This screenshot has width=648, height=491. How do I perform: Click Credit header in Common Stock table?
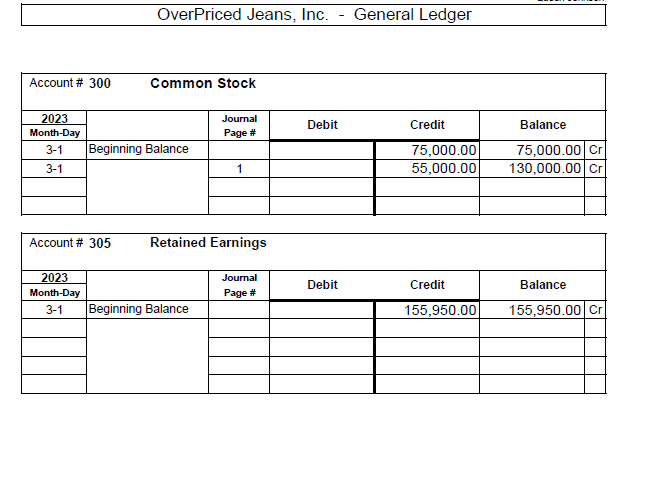point(427,125)
